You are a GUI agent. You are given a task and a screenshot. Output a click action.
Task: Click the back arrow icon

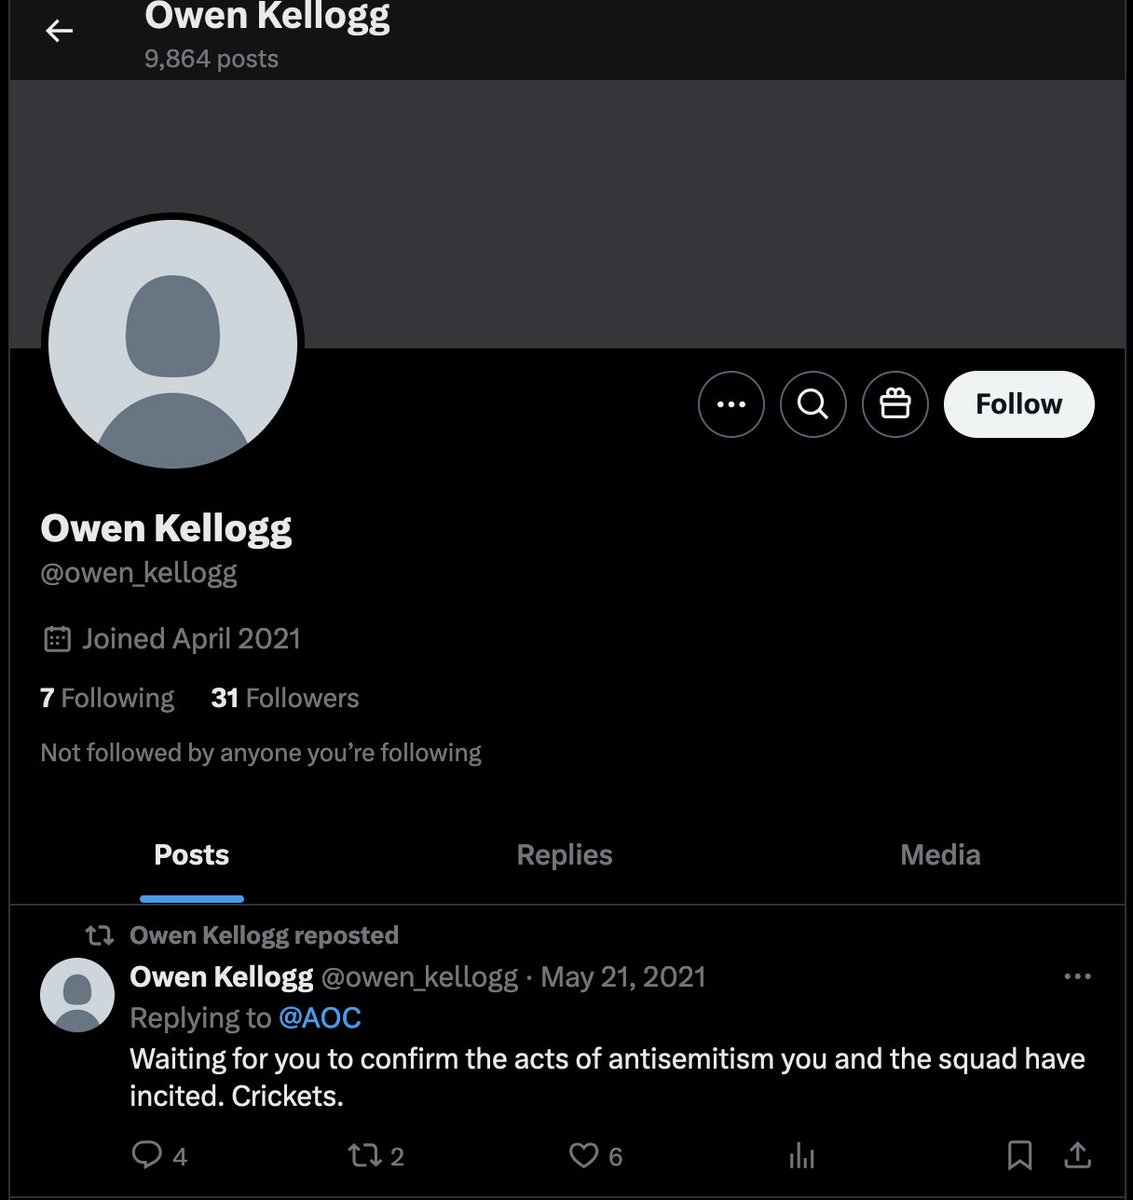click(x=59, y=31)
